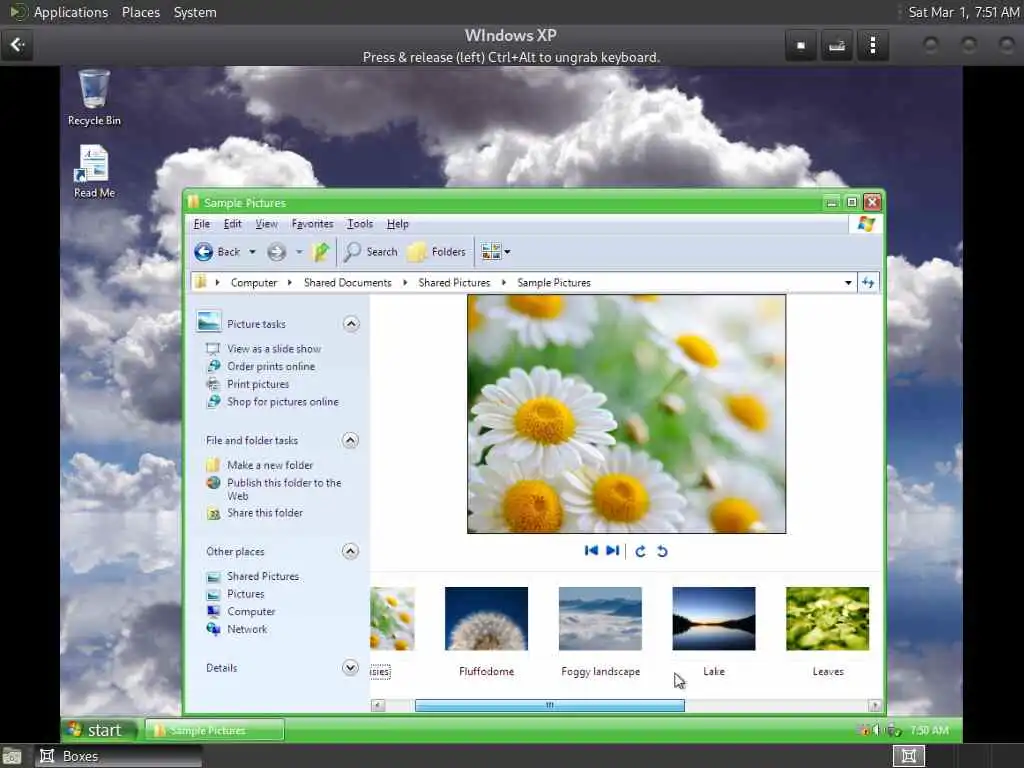The height and width of the screenshot is (768, 1024).
Task: Click Publish this folder to the Web
Action: pos(284,489)
